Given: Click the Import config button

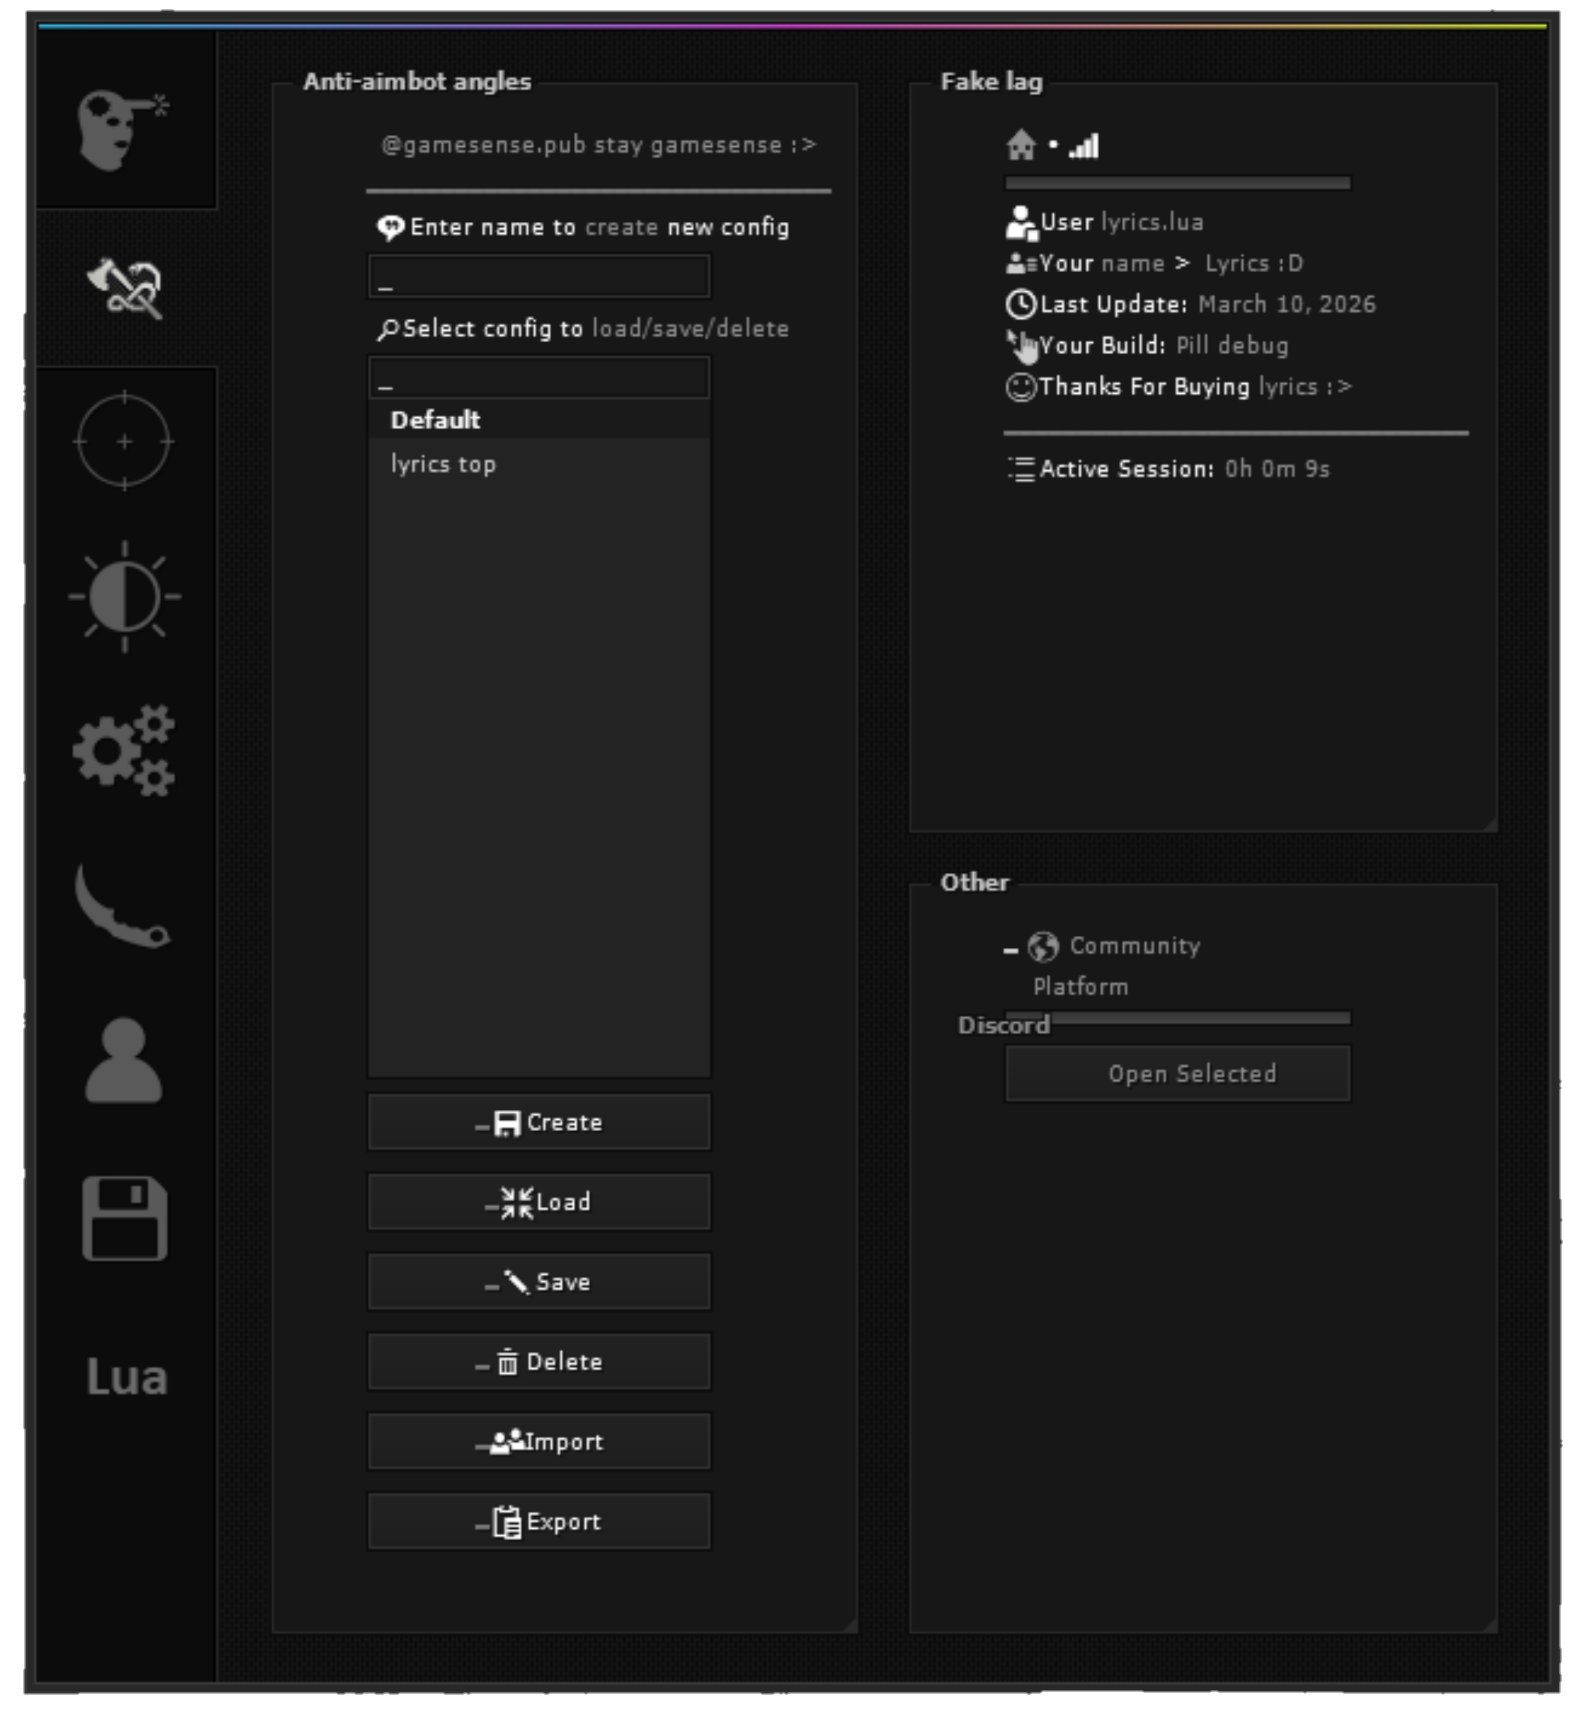Looking at the screenshot, I should click(539, 1442).
